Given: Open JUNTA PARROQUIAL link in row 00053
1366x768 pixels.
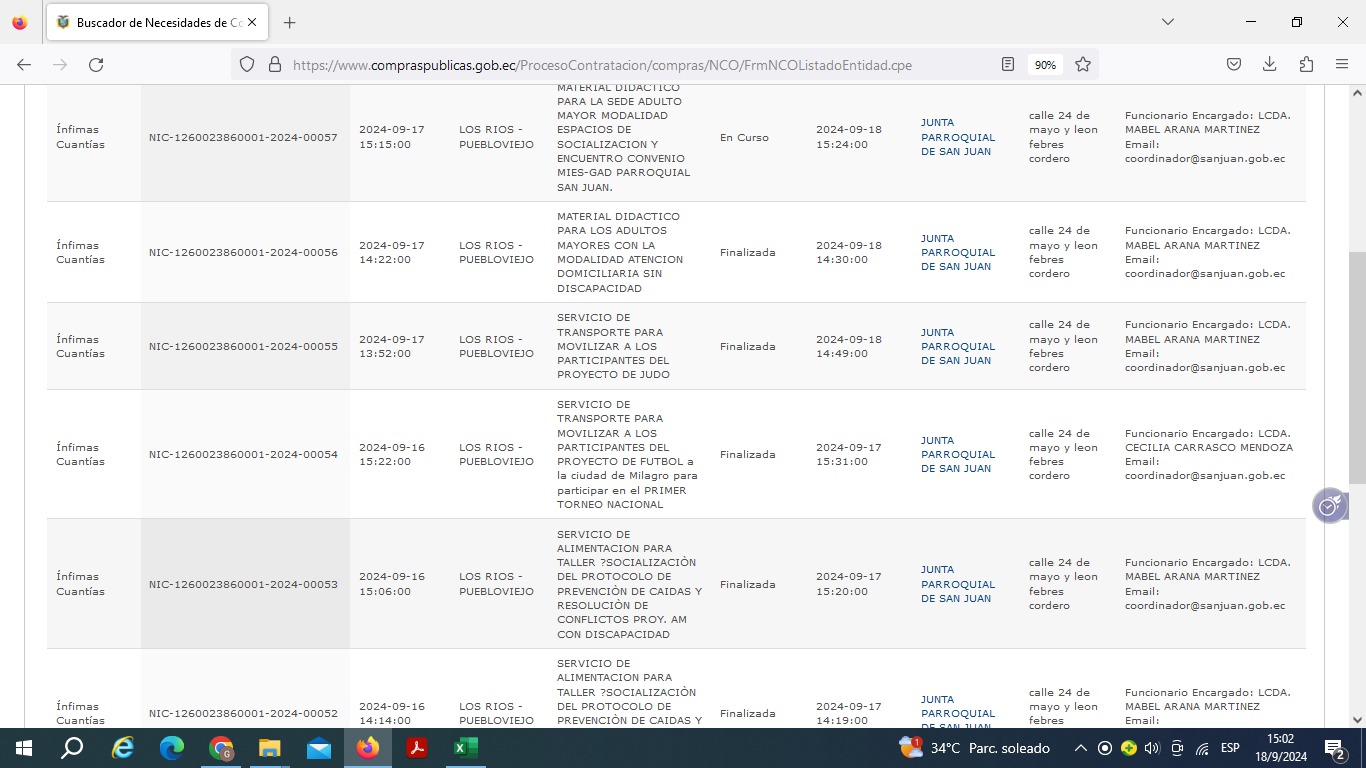Looking at the screenshot, I should (957, 584).
